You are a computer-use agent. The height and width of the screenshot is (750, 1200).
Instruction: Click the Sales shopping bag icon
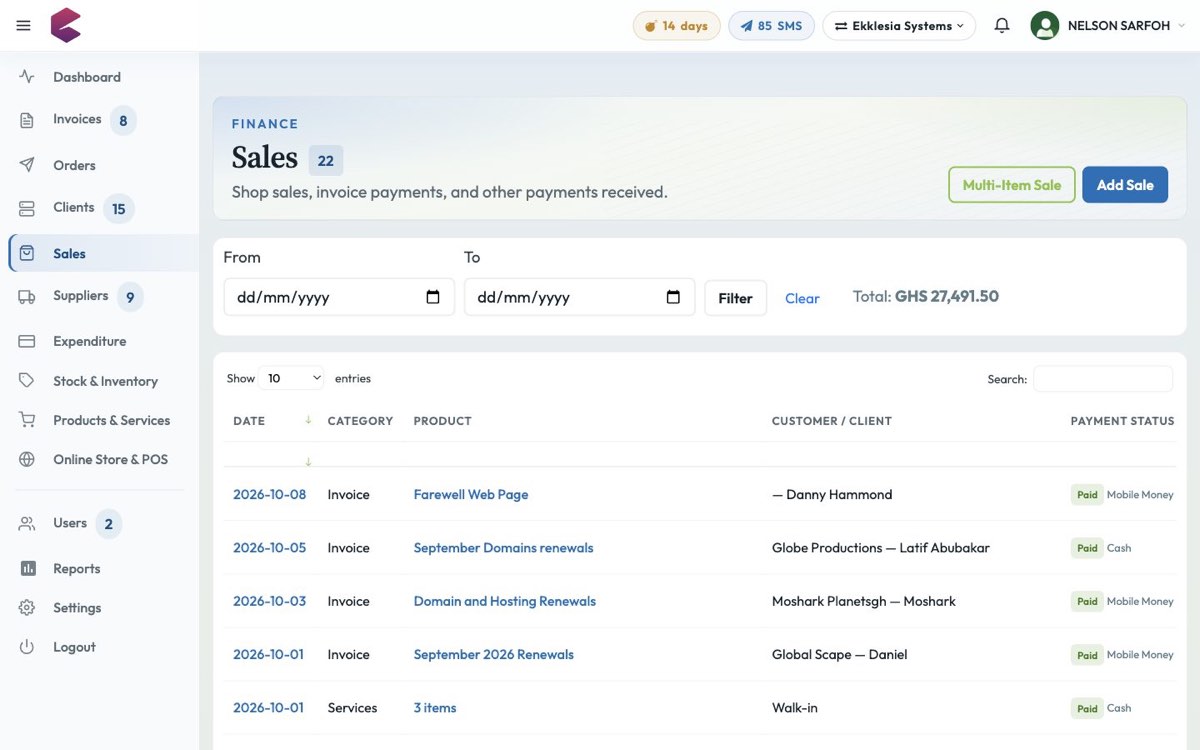[27, 254]
